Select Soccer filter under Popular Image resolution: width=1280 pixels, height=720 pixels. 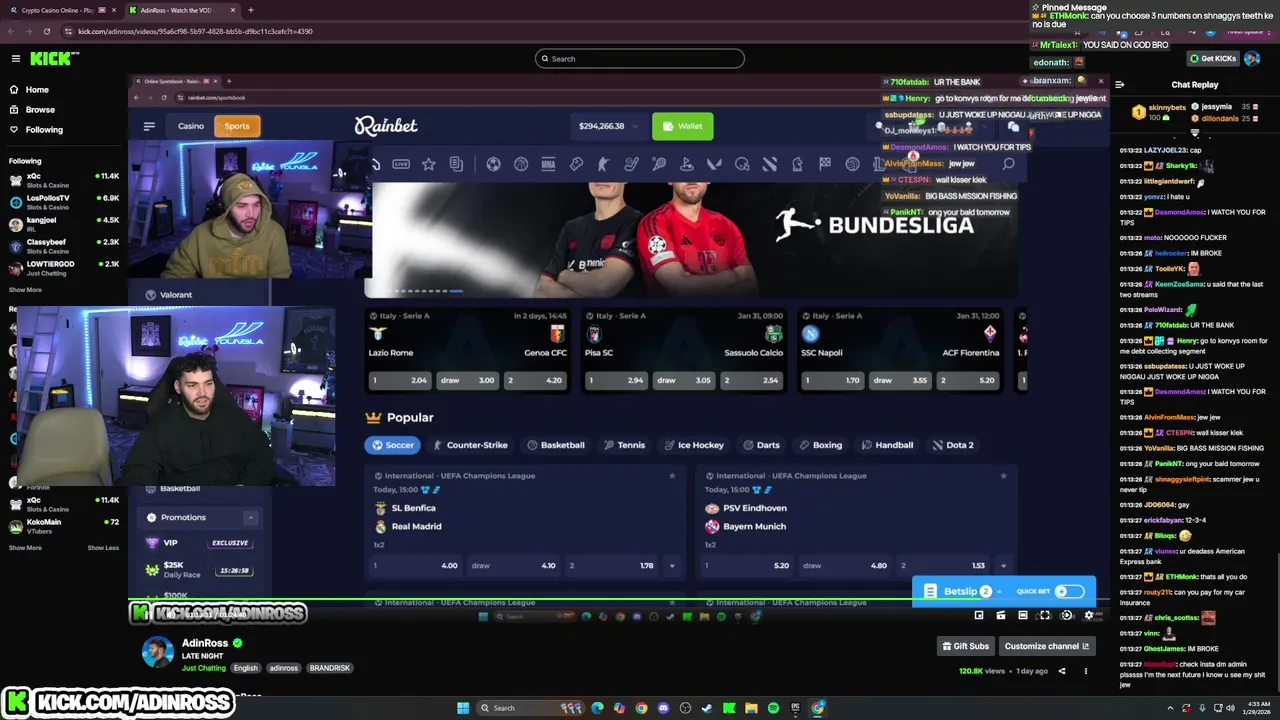click(392, 445)
